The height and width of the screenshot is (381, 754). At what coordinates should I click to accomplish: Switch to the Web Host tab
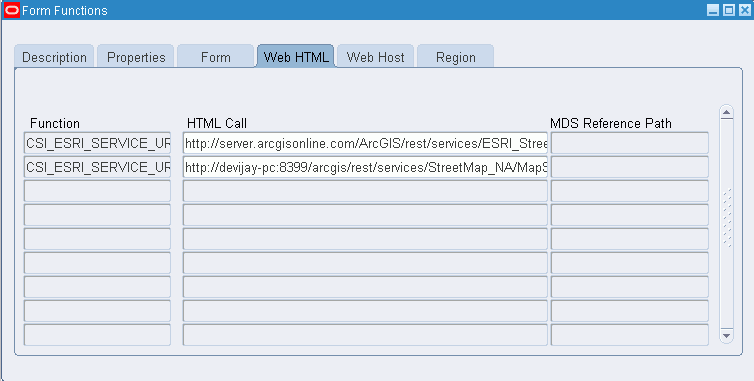coord(375,56)
